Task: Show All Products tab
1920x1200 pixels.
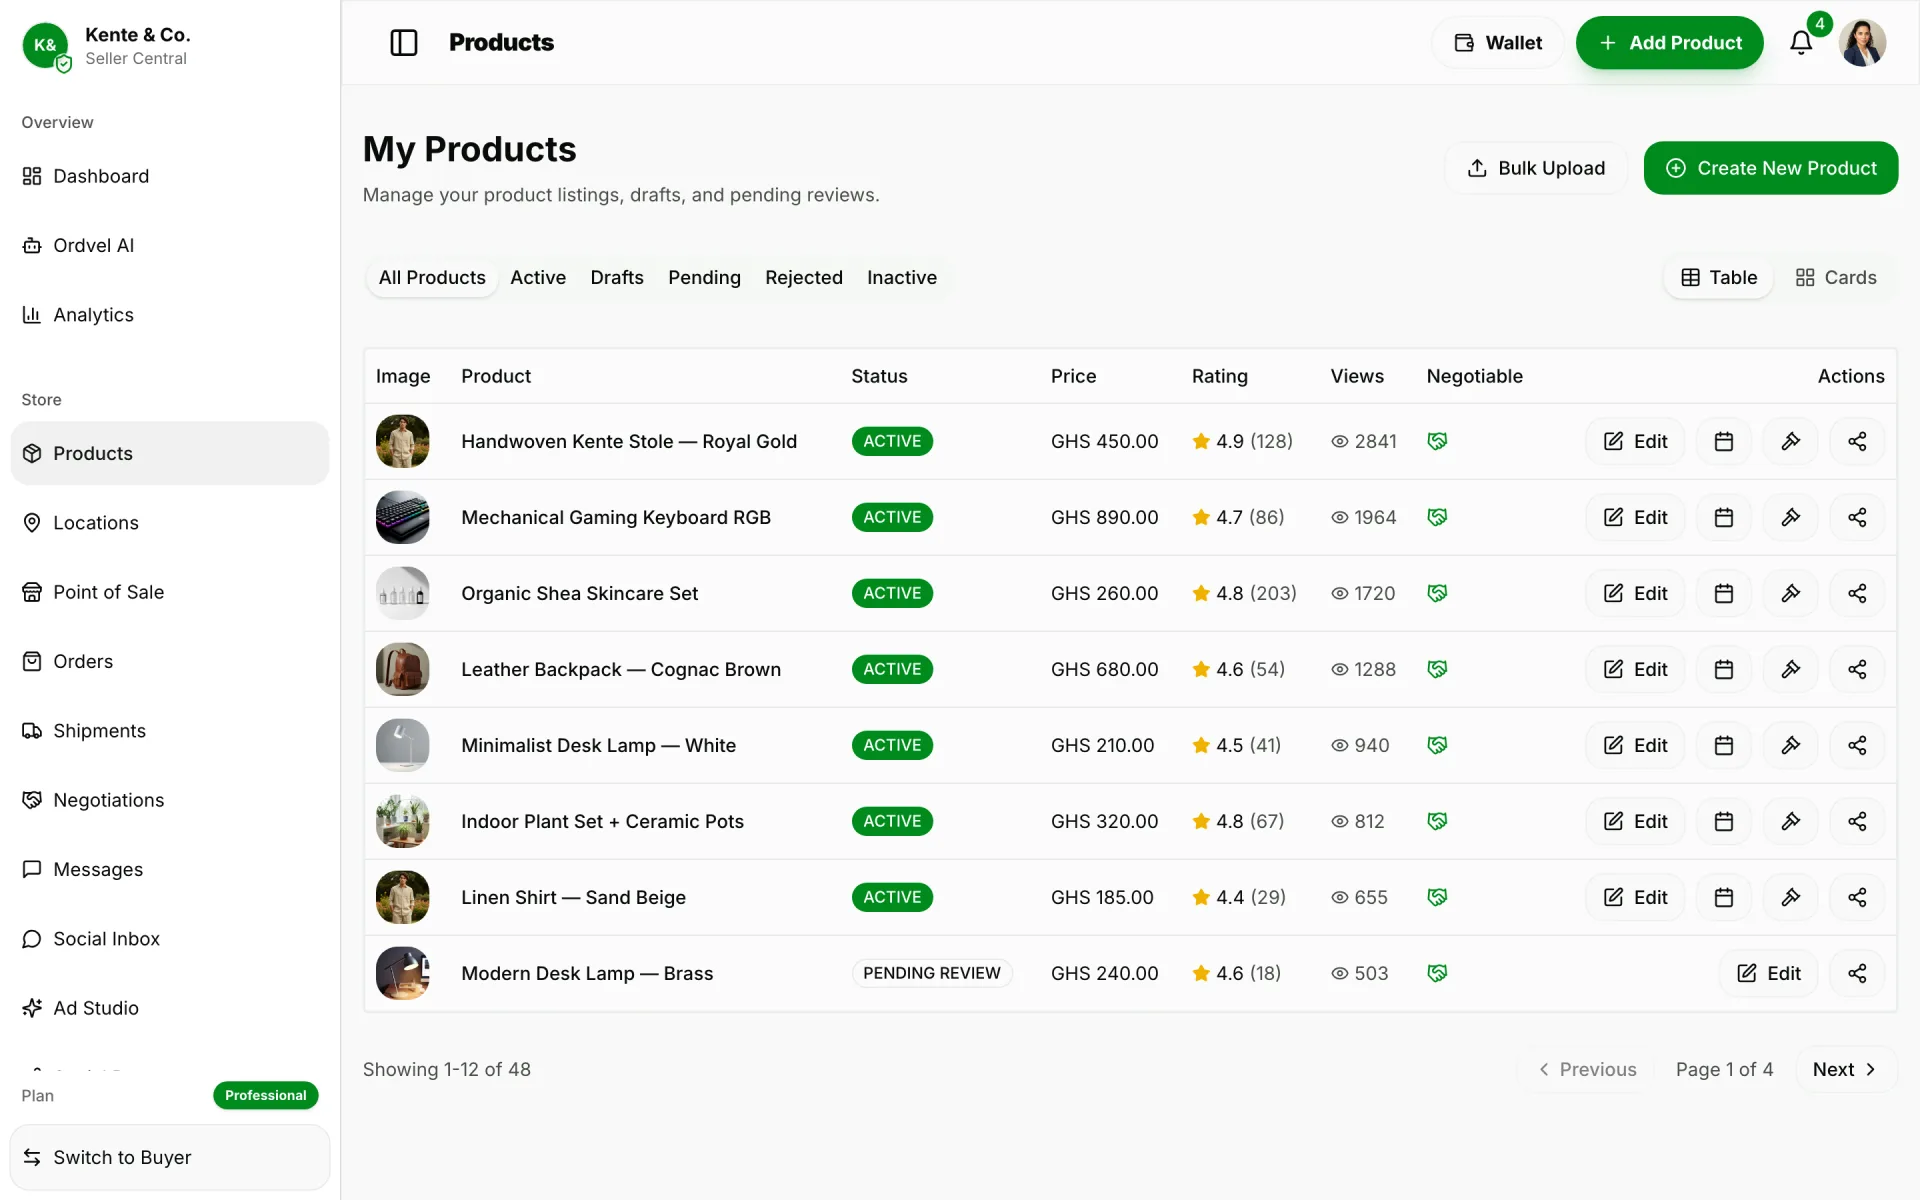Action: (x=432, y=277)
